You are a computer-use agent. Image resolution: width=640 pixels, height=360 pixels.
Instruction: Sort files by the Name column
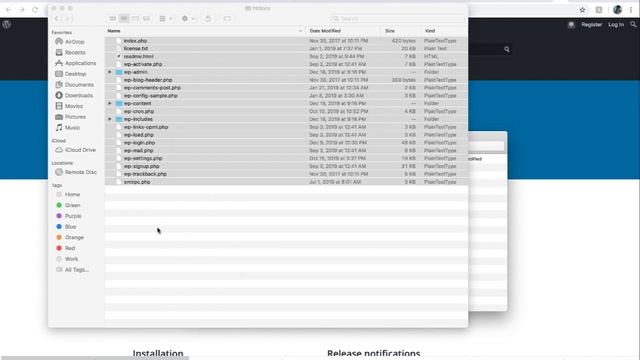pos(205,31)
